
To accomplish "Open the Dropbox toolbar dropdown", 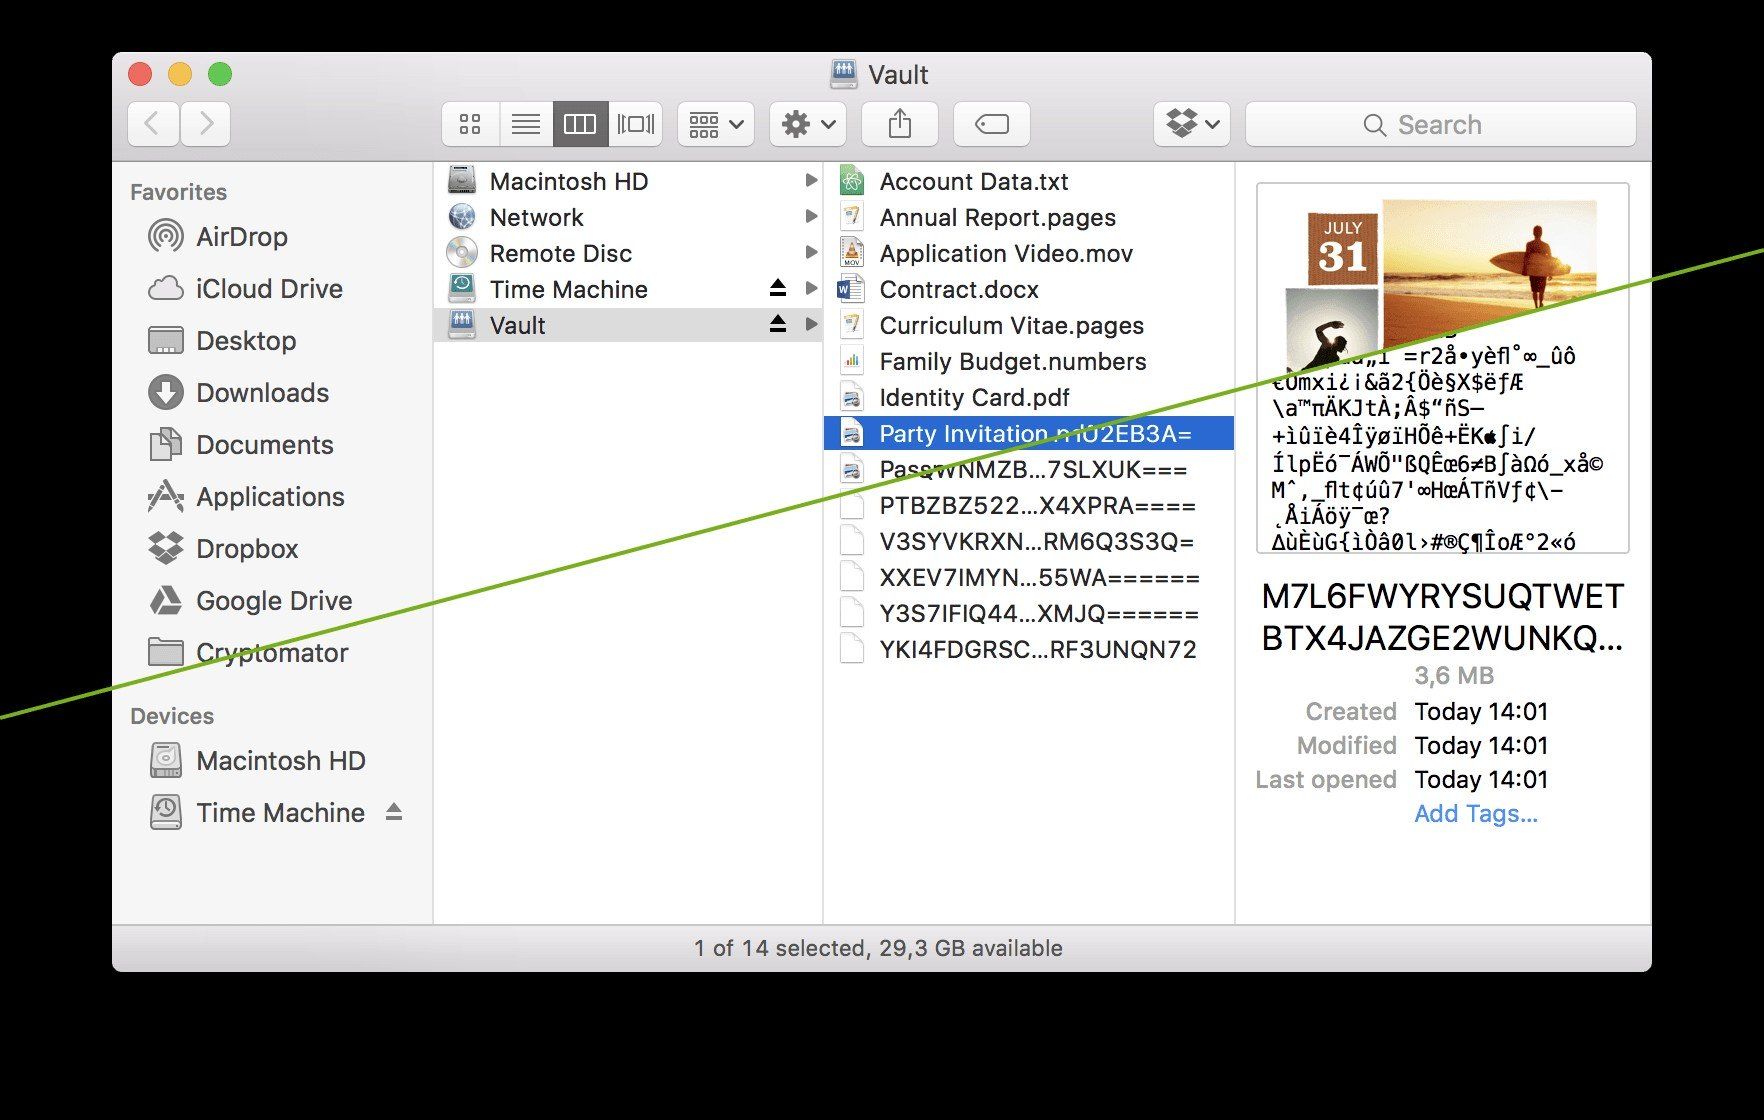I will pos(1192,124).
